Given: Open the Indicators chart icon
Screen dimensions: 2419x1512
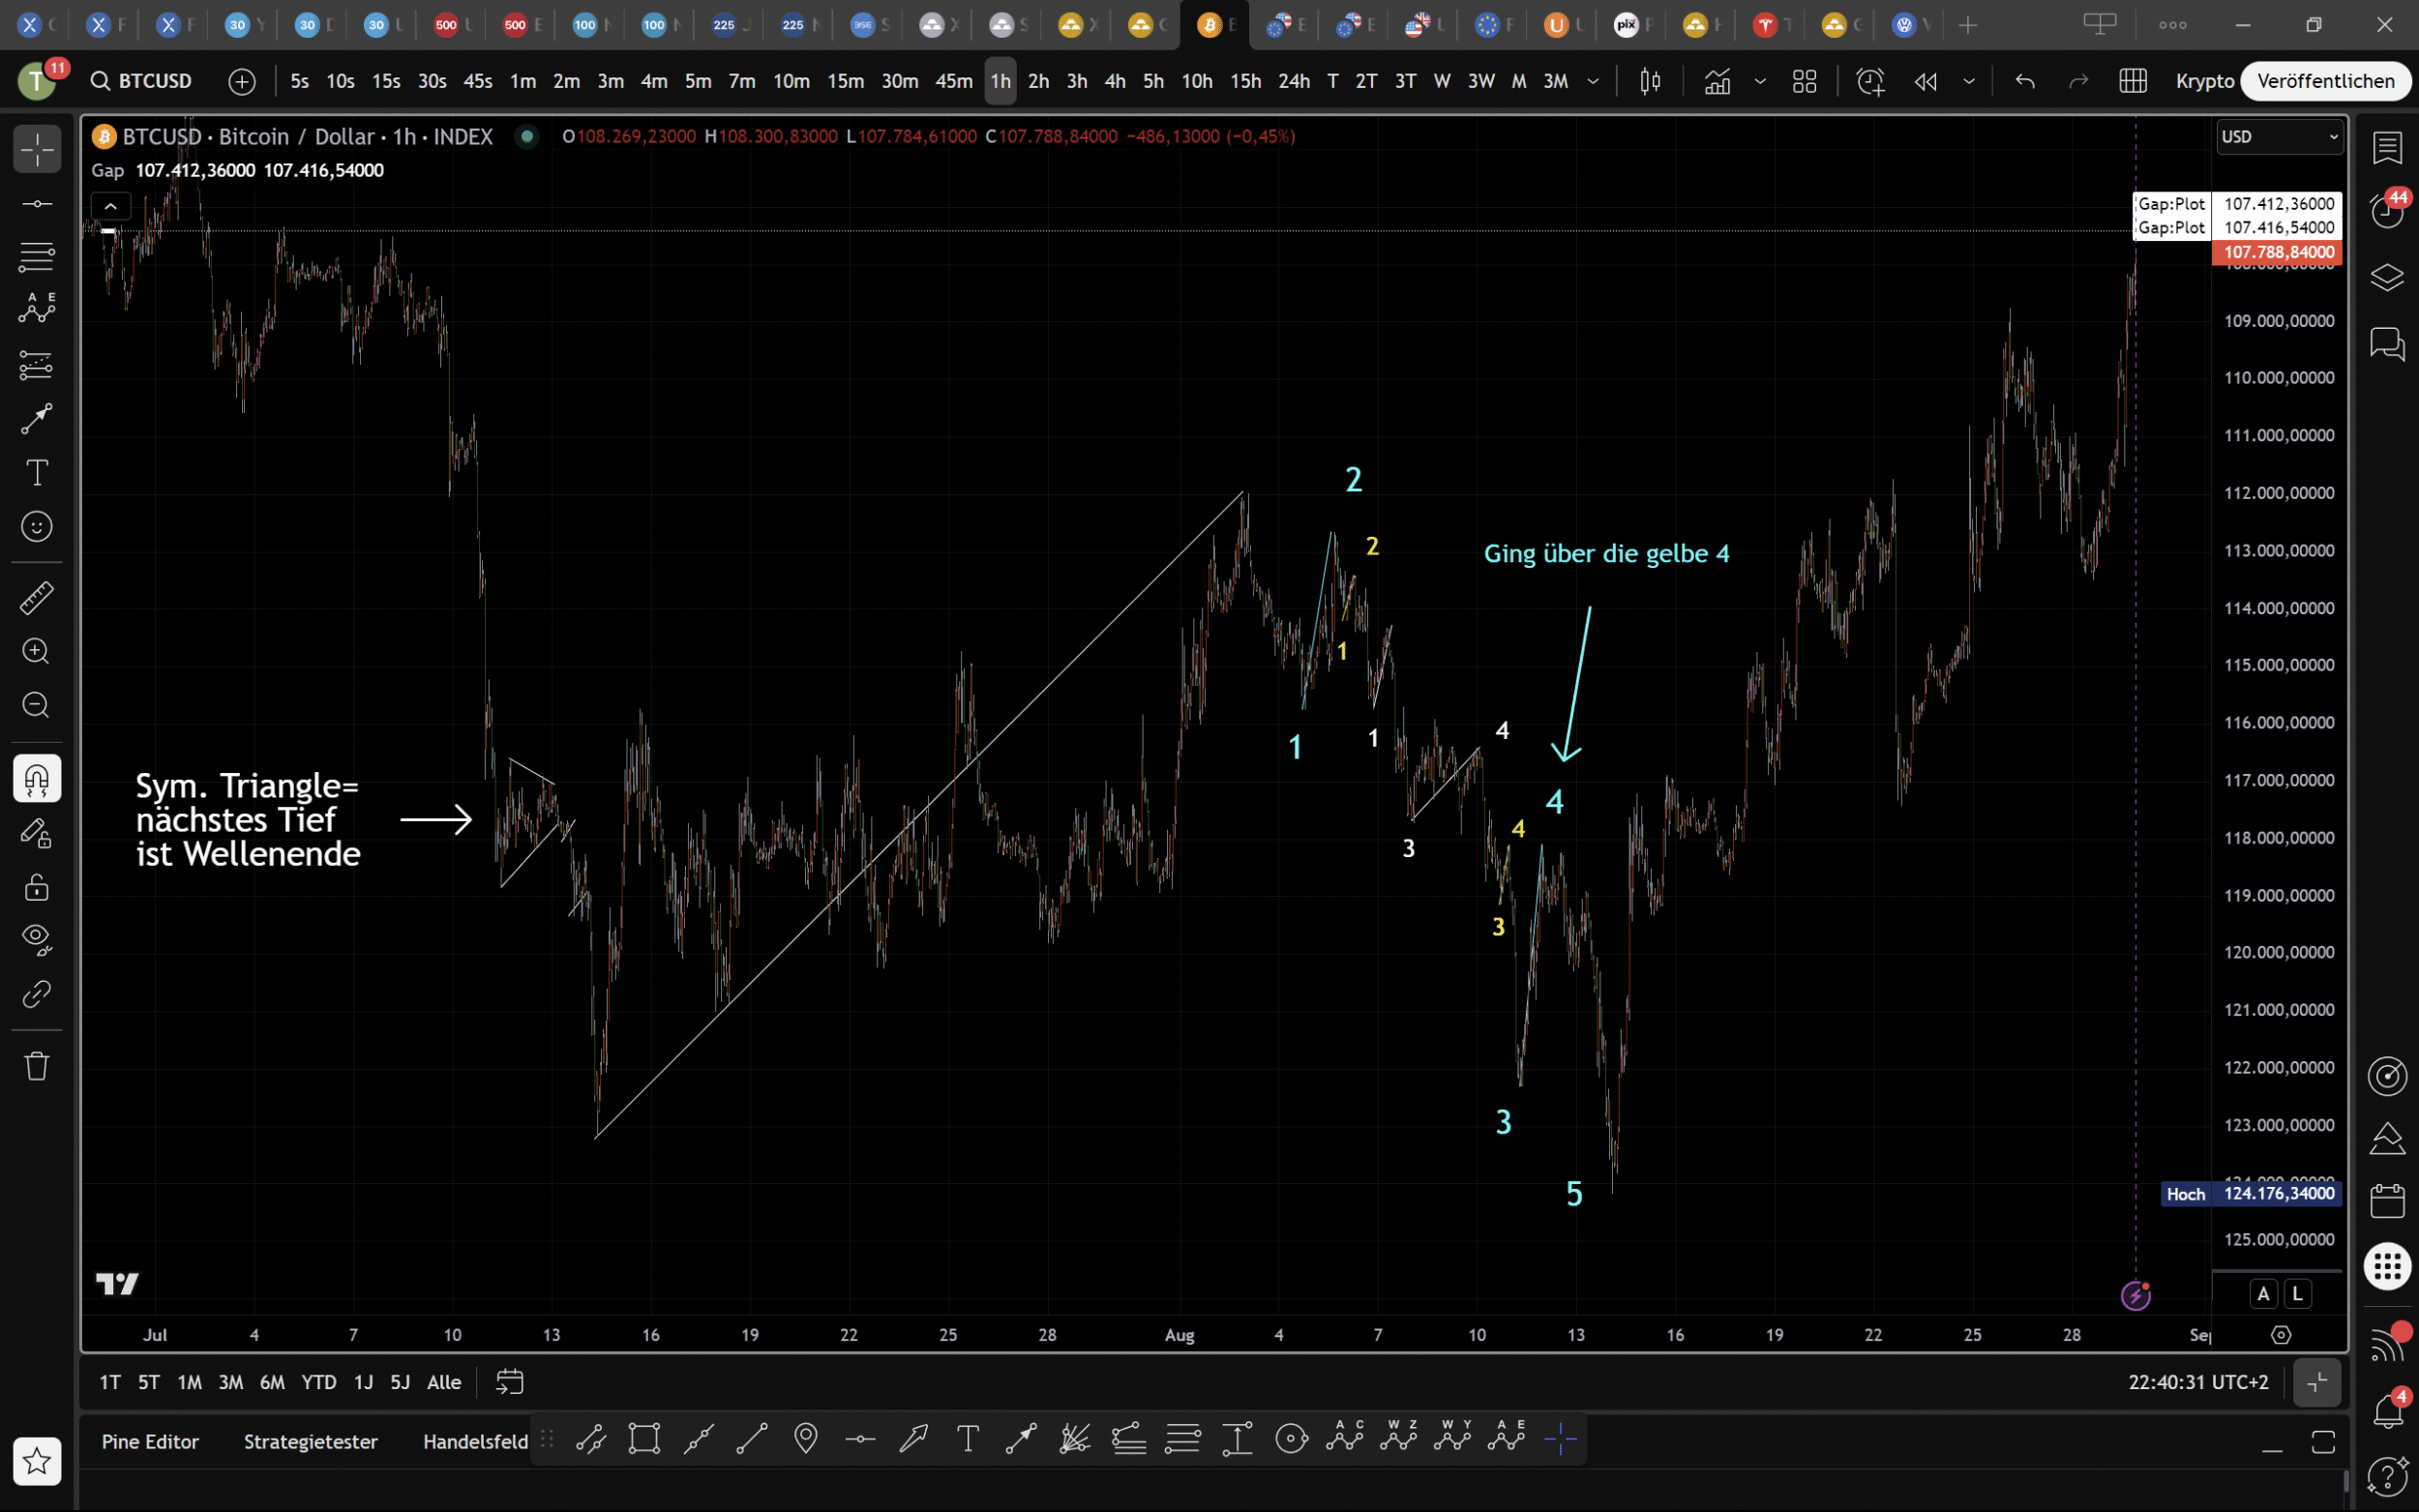Looking at the screenshot, I should pos(1717,81).
